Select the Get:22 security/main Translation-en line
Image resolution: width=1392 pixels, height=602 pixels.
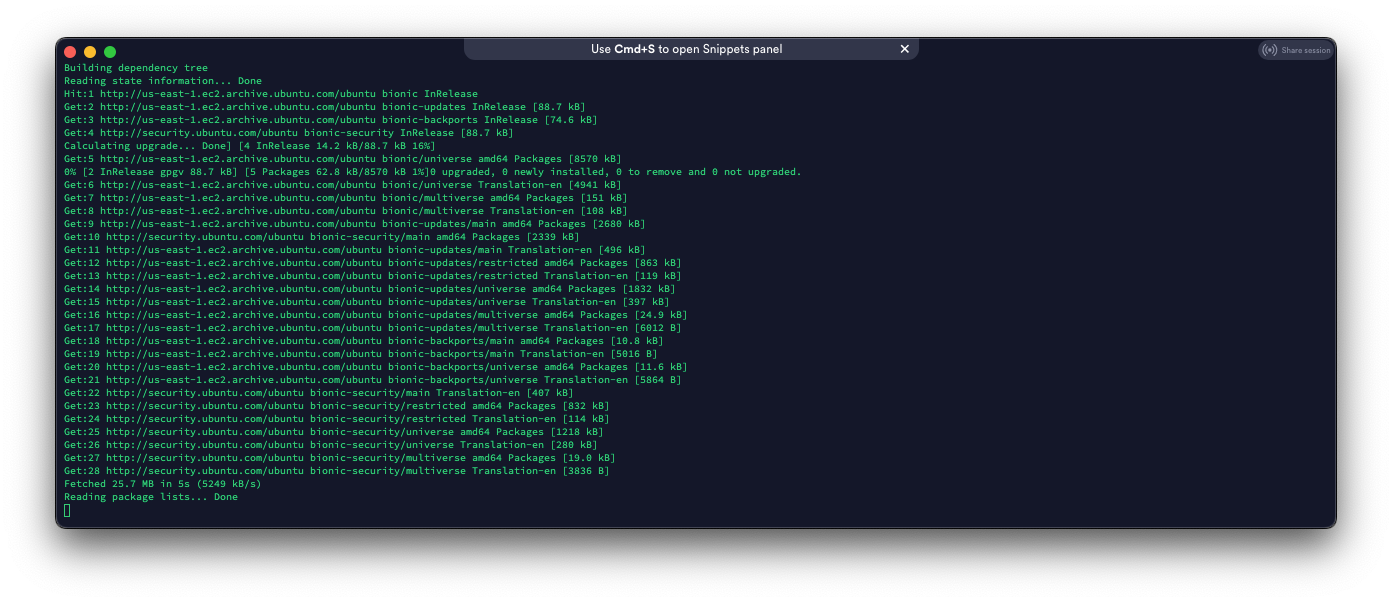coord(319,393)
